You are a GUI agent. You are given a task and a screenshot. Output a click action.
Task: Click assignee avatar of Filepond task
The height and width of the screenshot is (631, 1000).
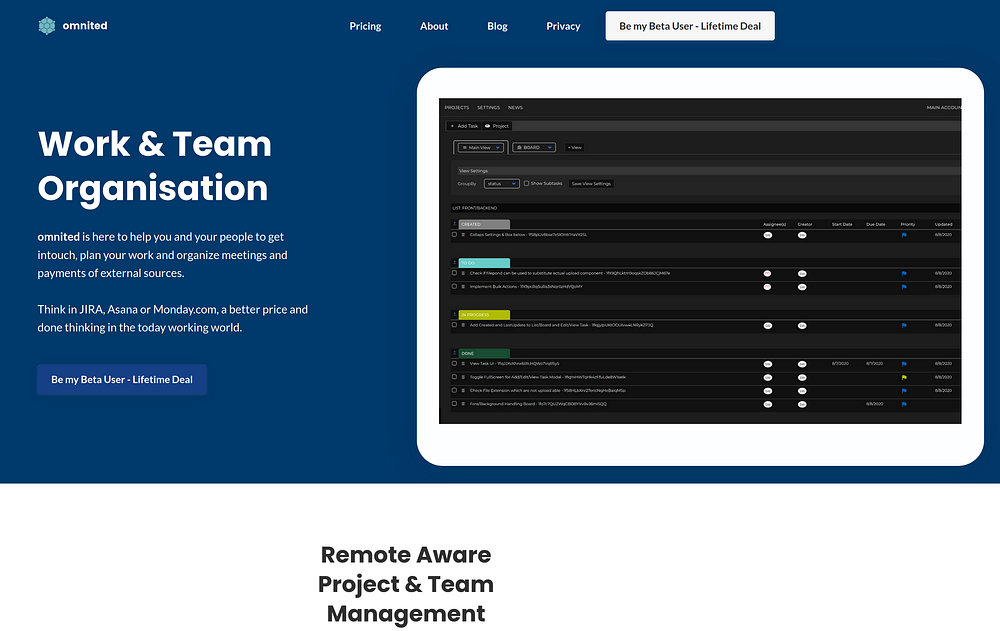point(768,274)
